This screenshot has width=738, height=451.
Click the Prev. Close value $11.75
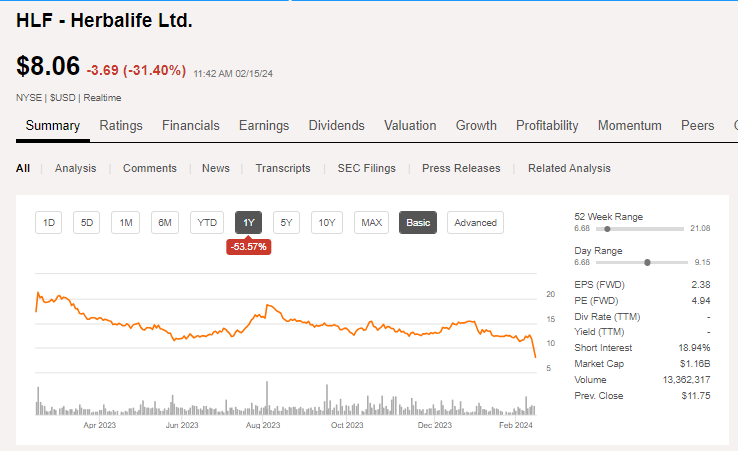point(696,396)
